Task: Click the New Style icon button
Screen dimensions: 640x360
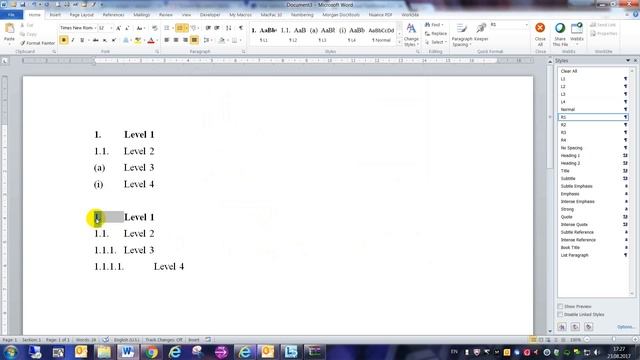Action: tap(562, 327)
